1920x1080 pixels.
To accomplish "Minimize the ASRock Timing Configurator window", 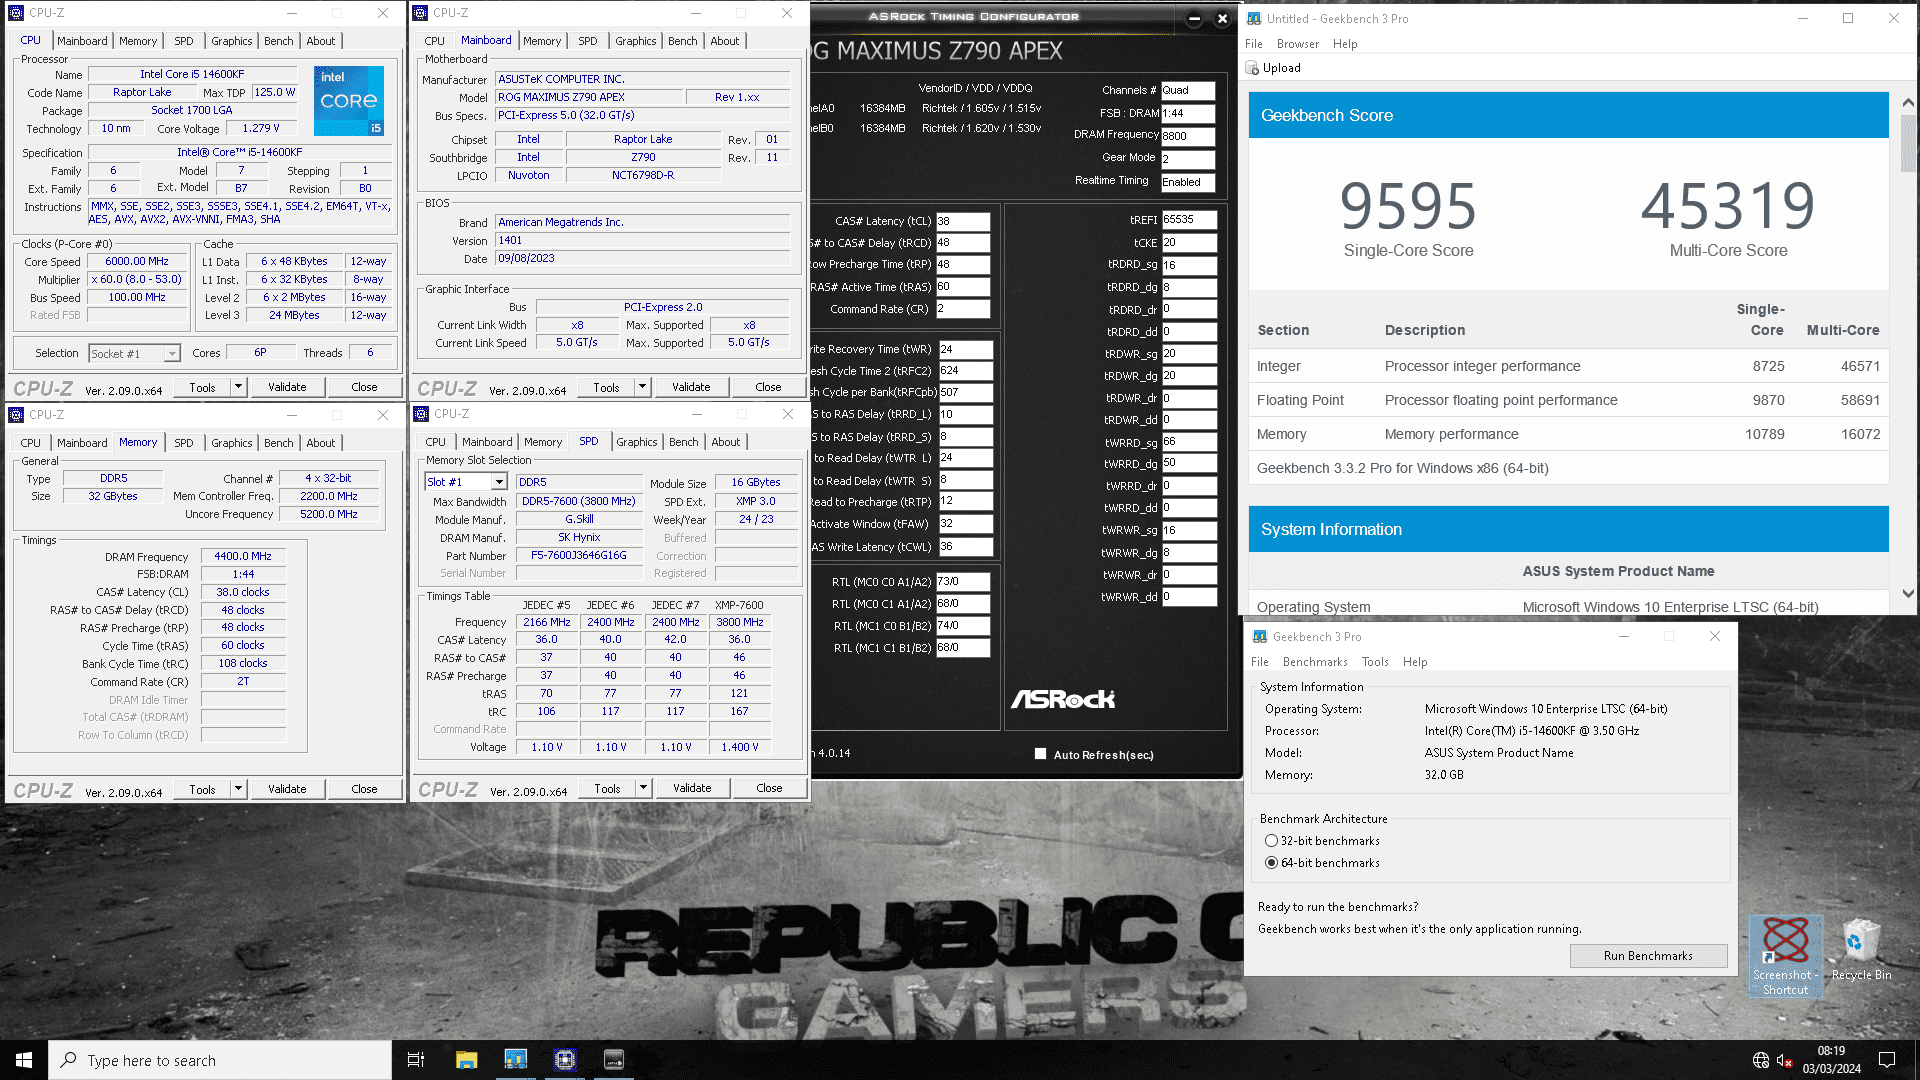I will tap(1194, 18).
